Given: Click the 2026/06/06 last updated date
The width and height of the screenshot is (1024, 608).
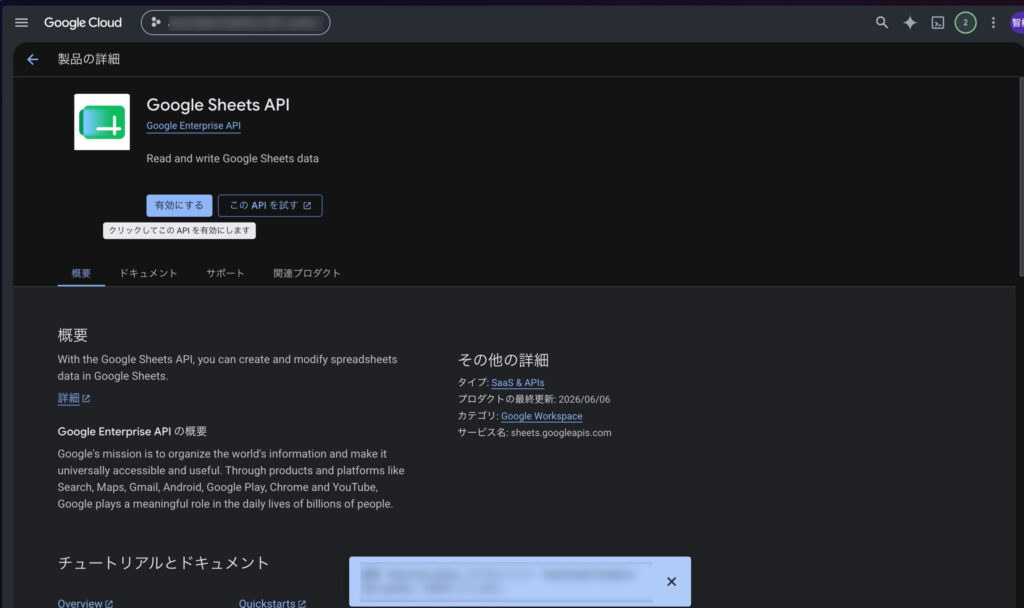Looking at the screenshot, I should coord(584,399).
